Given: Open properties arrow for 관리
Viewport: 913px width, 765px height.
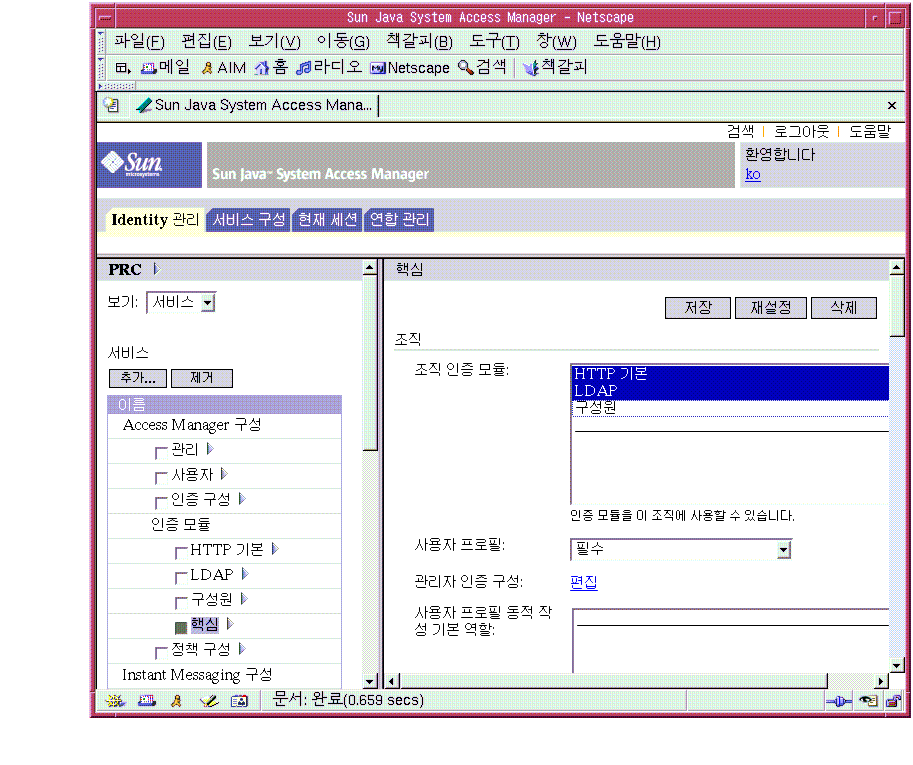Looking at the screenshot, I should [210, 449].
